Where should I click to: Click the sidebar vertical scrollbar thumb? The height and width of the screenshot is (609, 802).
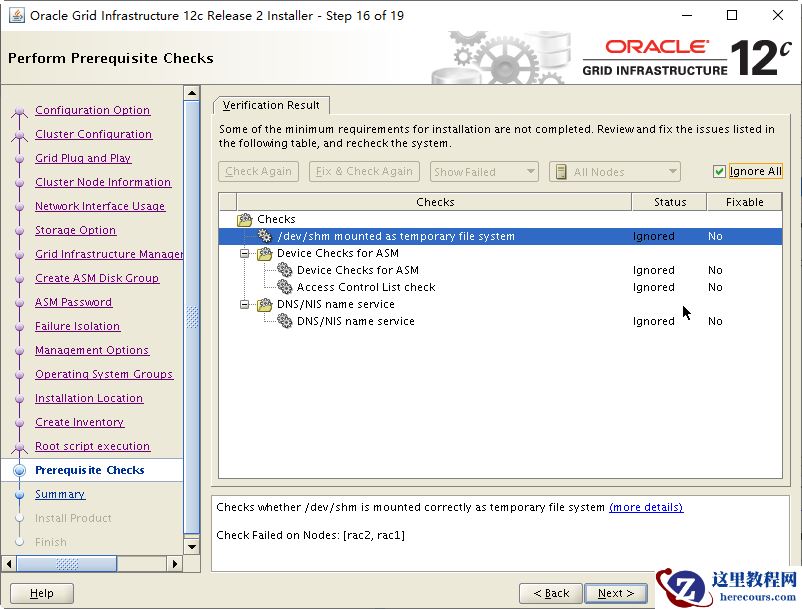coord(192,317)
